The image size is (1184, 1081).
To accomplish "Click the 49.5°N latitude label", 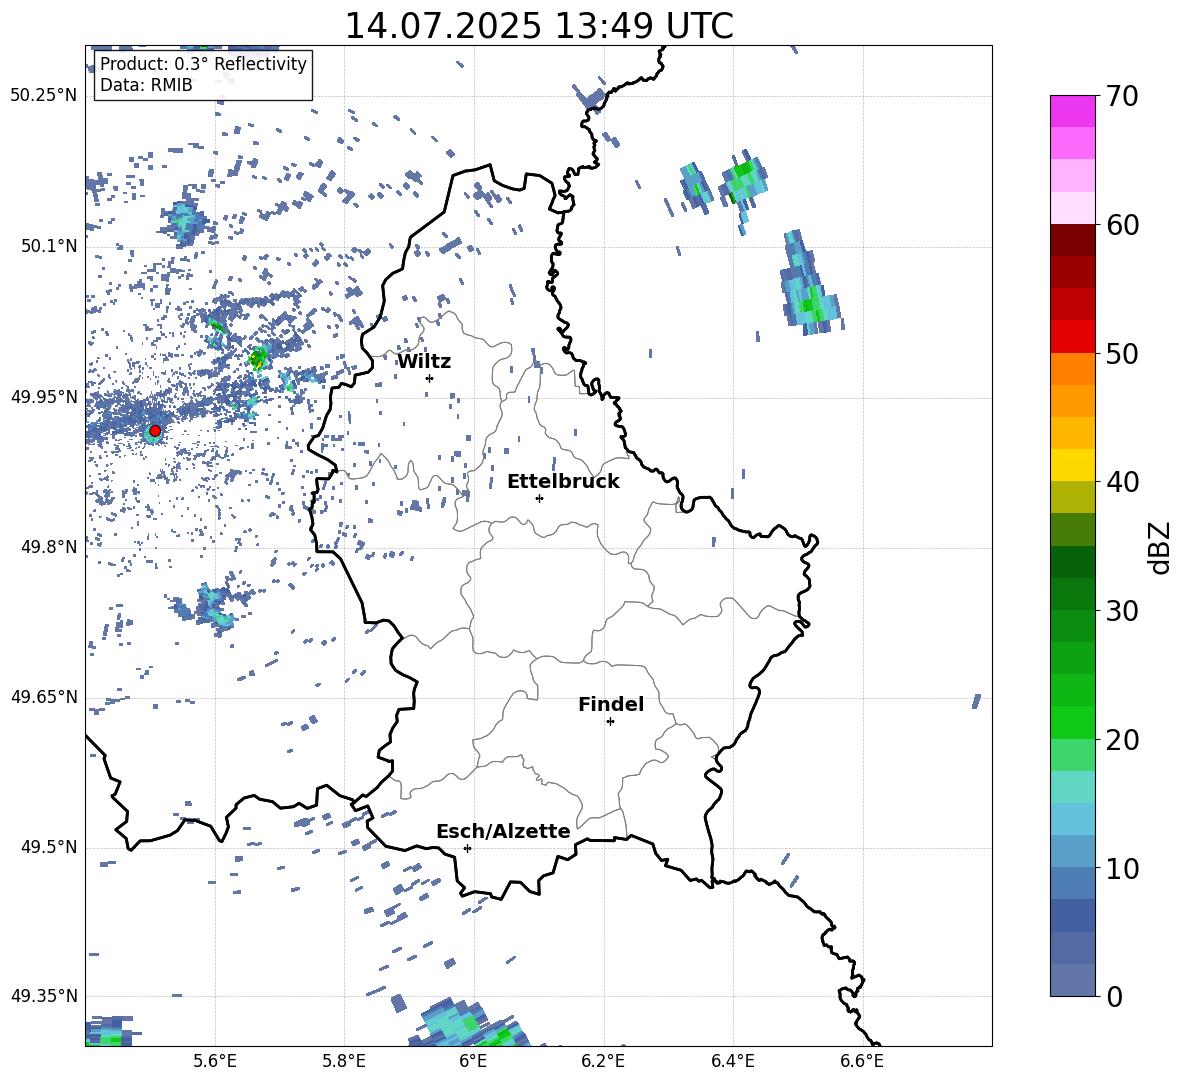I will tap(49, 847).
